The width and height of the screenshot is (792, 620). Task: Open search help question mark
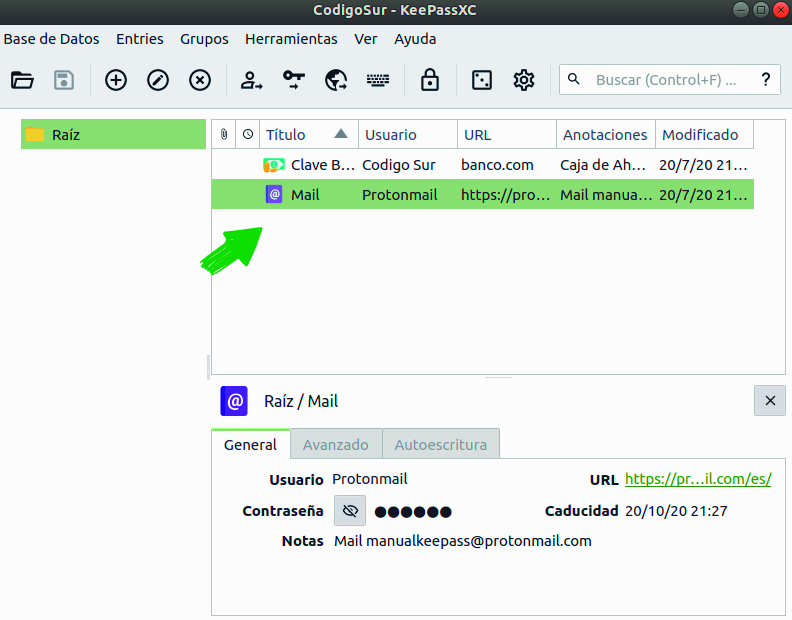(766, 79)
